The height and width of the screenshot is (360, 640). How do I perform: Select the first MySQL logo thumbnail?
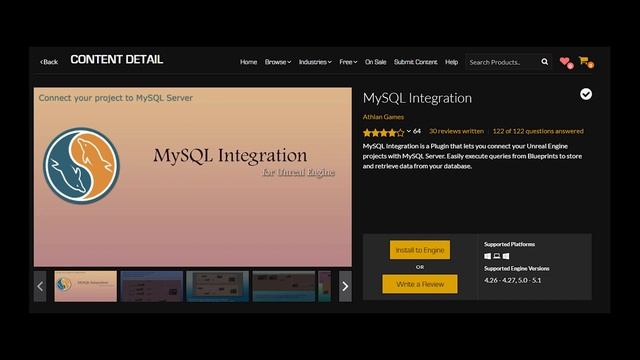pos(85,286)
